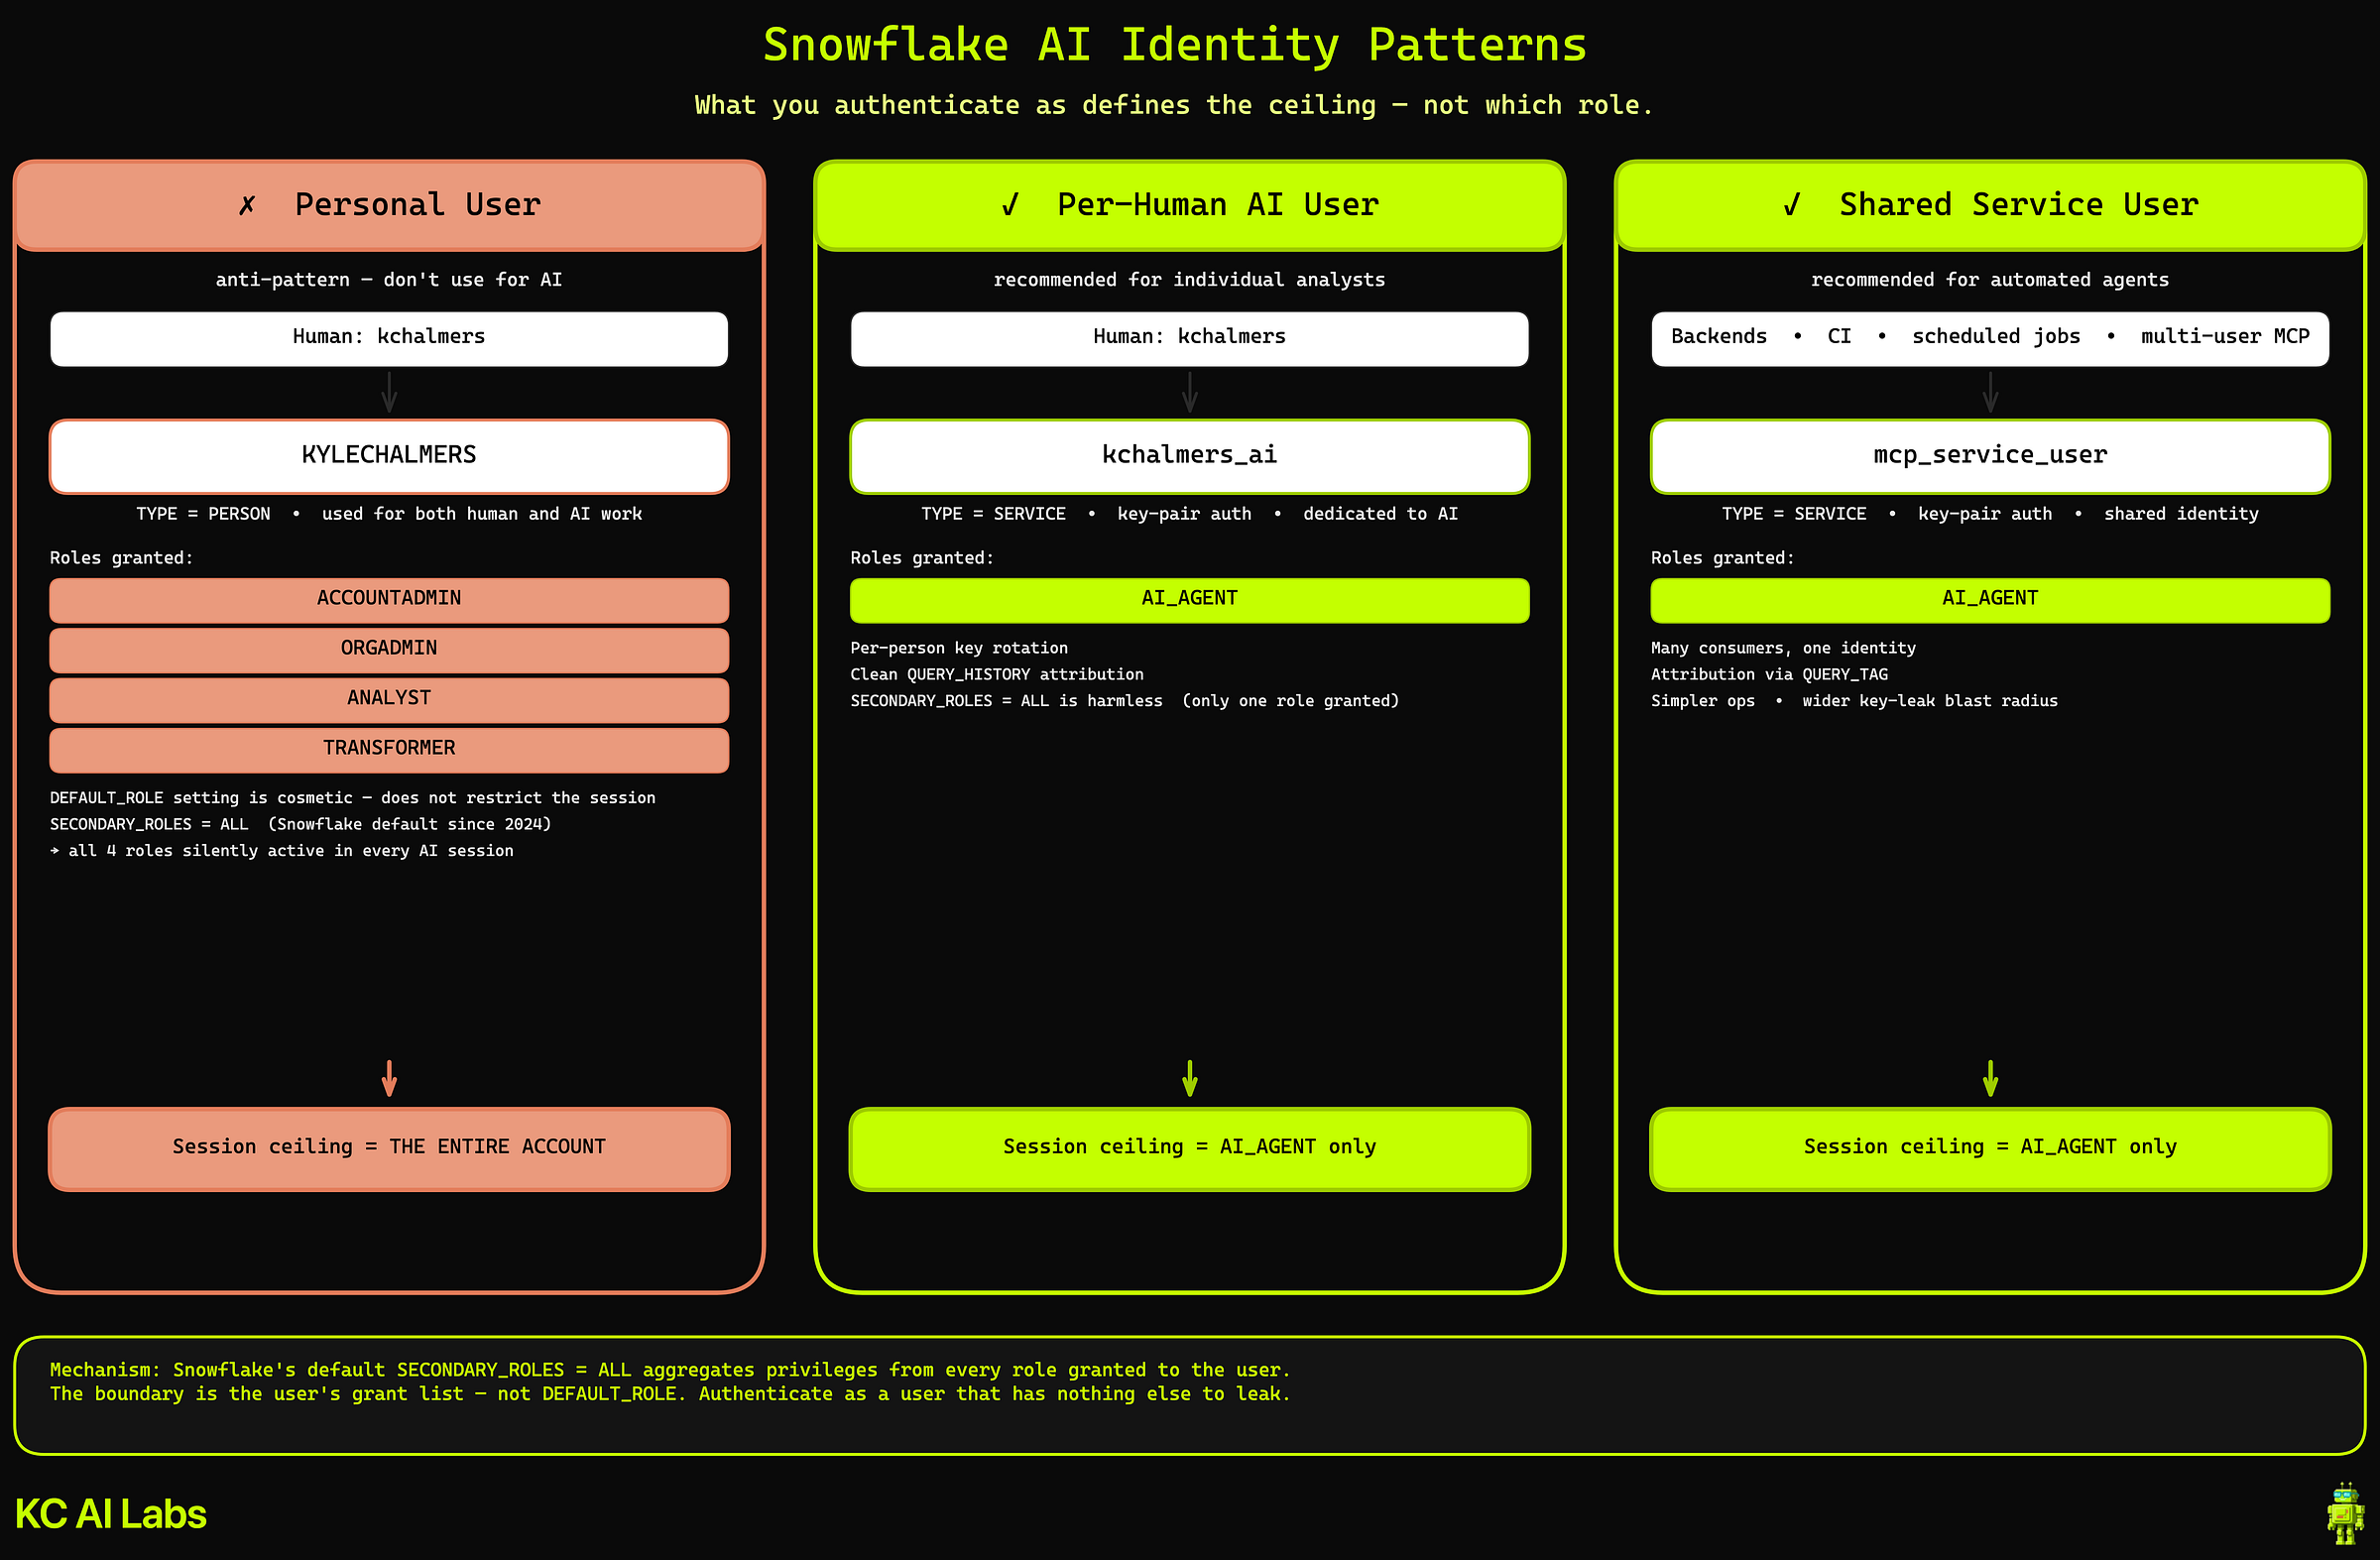Click the robot mascot icon
This screenshot has width=2380, height=1560.
[2345, 1514]
